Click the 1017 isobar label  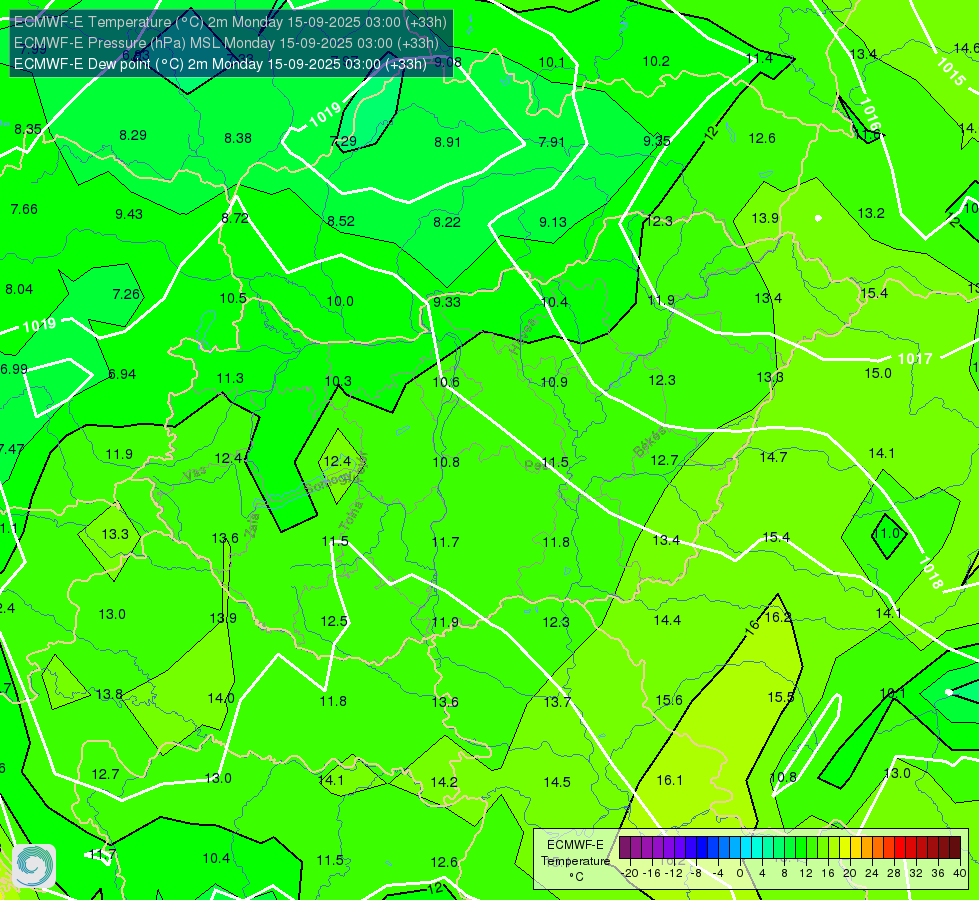915,359
